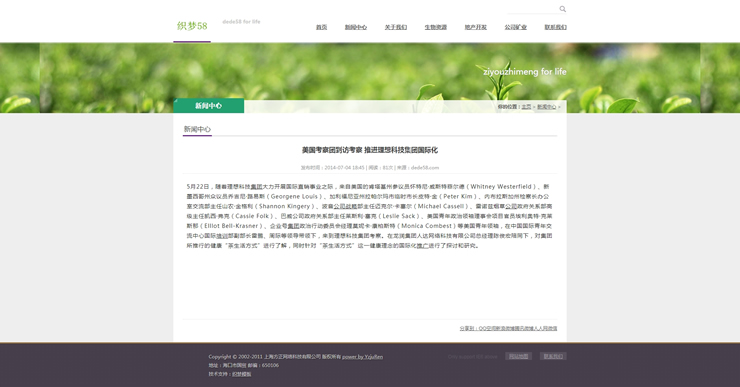Click the search magnifier icon
This screenshot has height=387, width=740.
pos(563,9)
